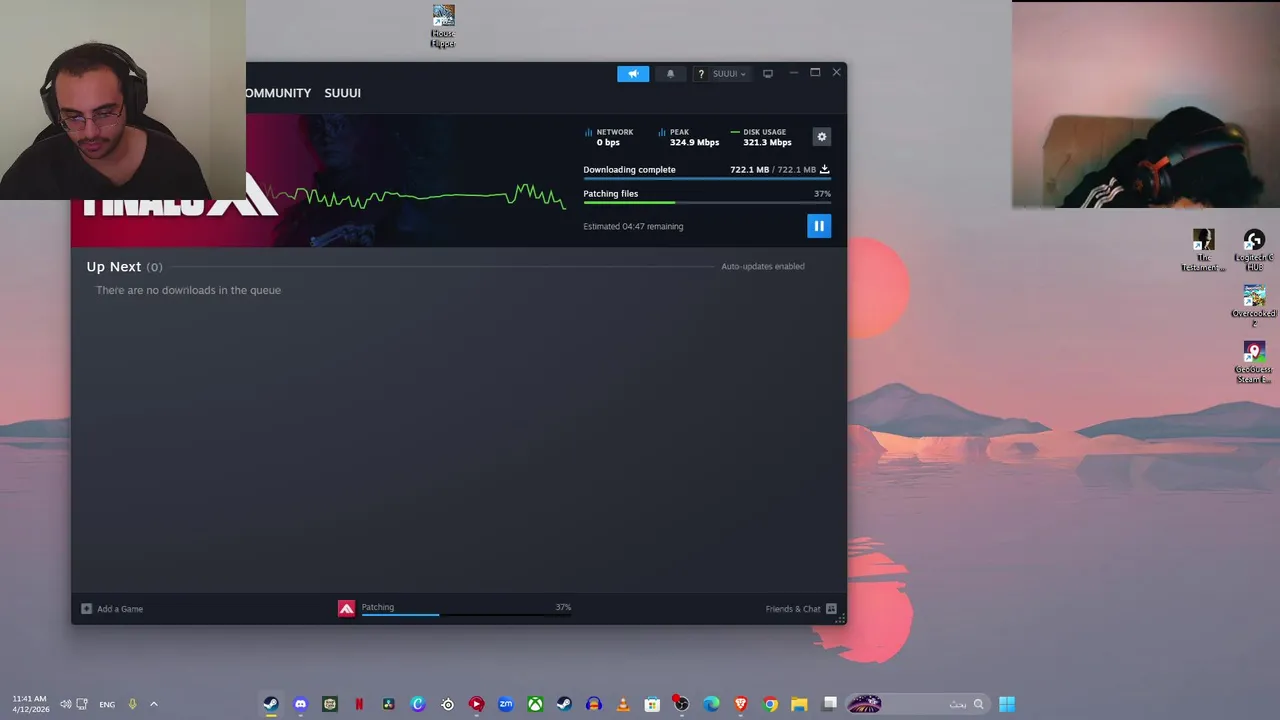Click the green Patching files progress bar

click(x=707, y=203)
